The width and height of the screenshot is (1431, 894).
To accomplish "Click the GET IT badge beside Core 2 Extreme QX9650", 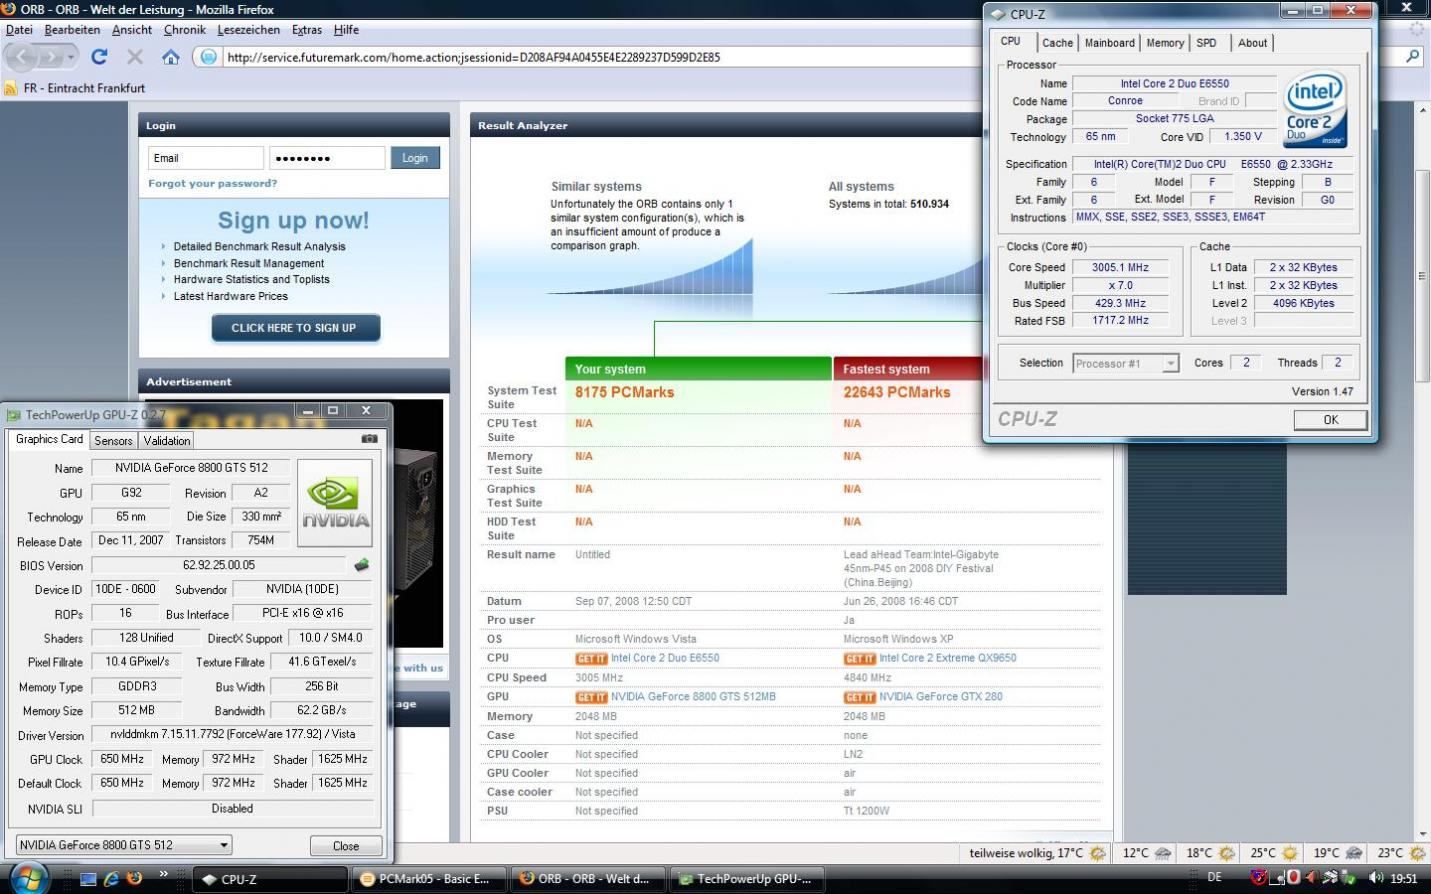I will click(859, 658).
